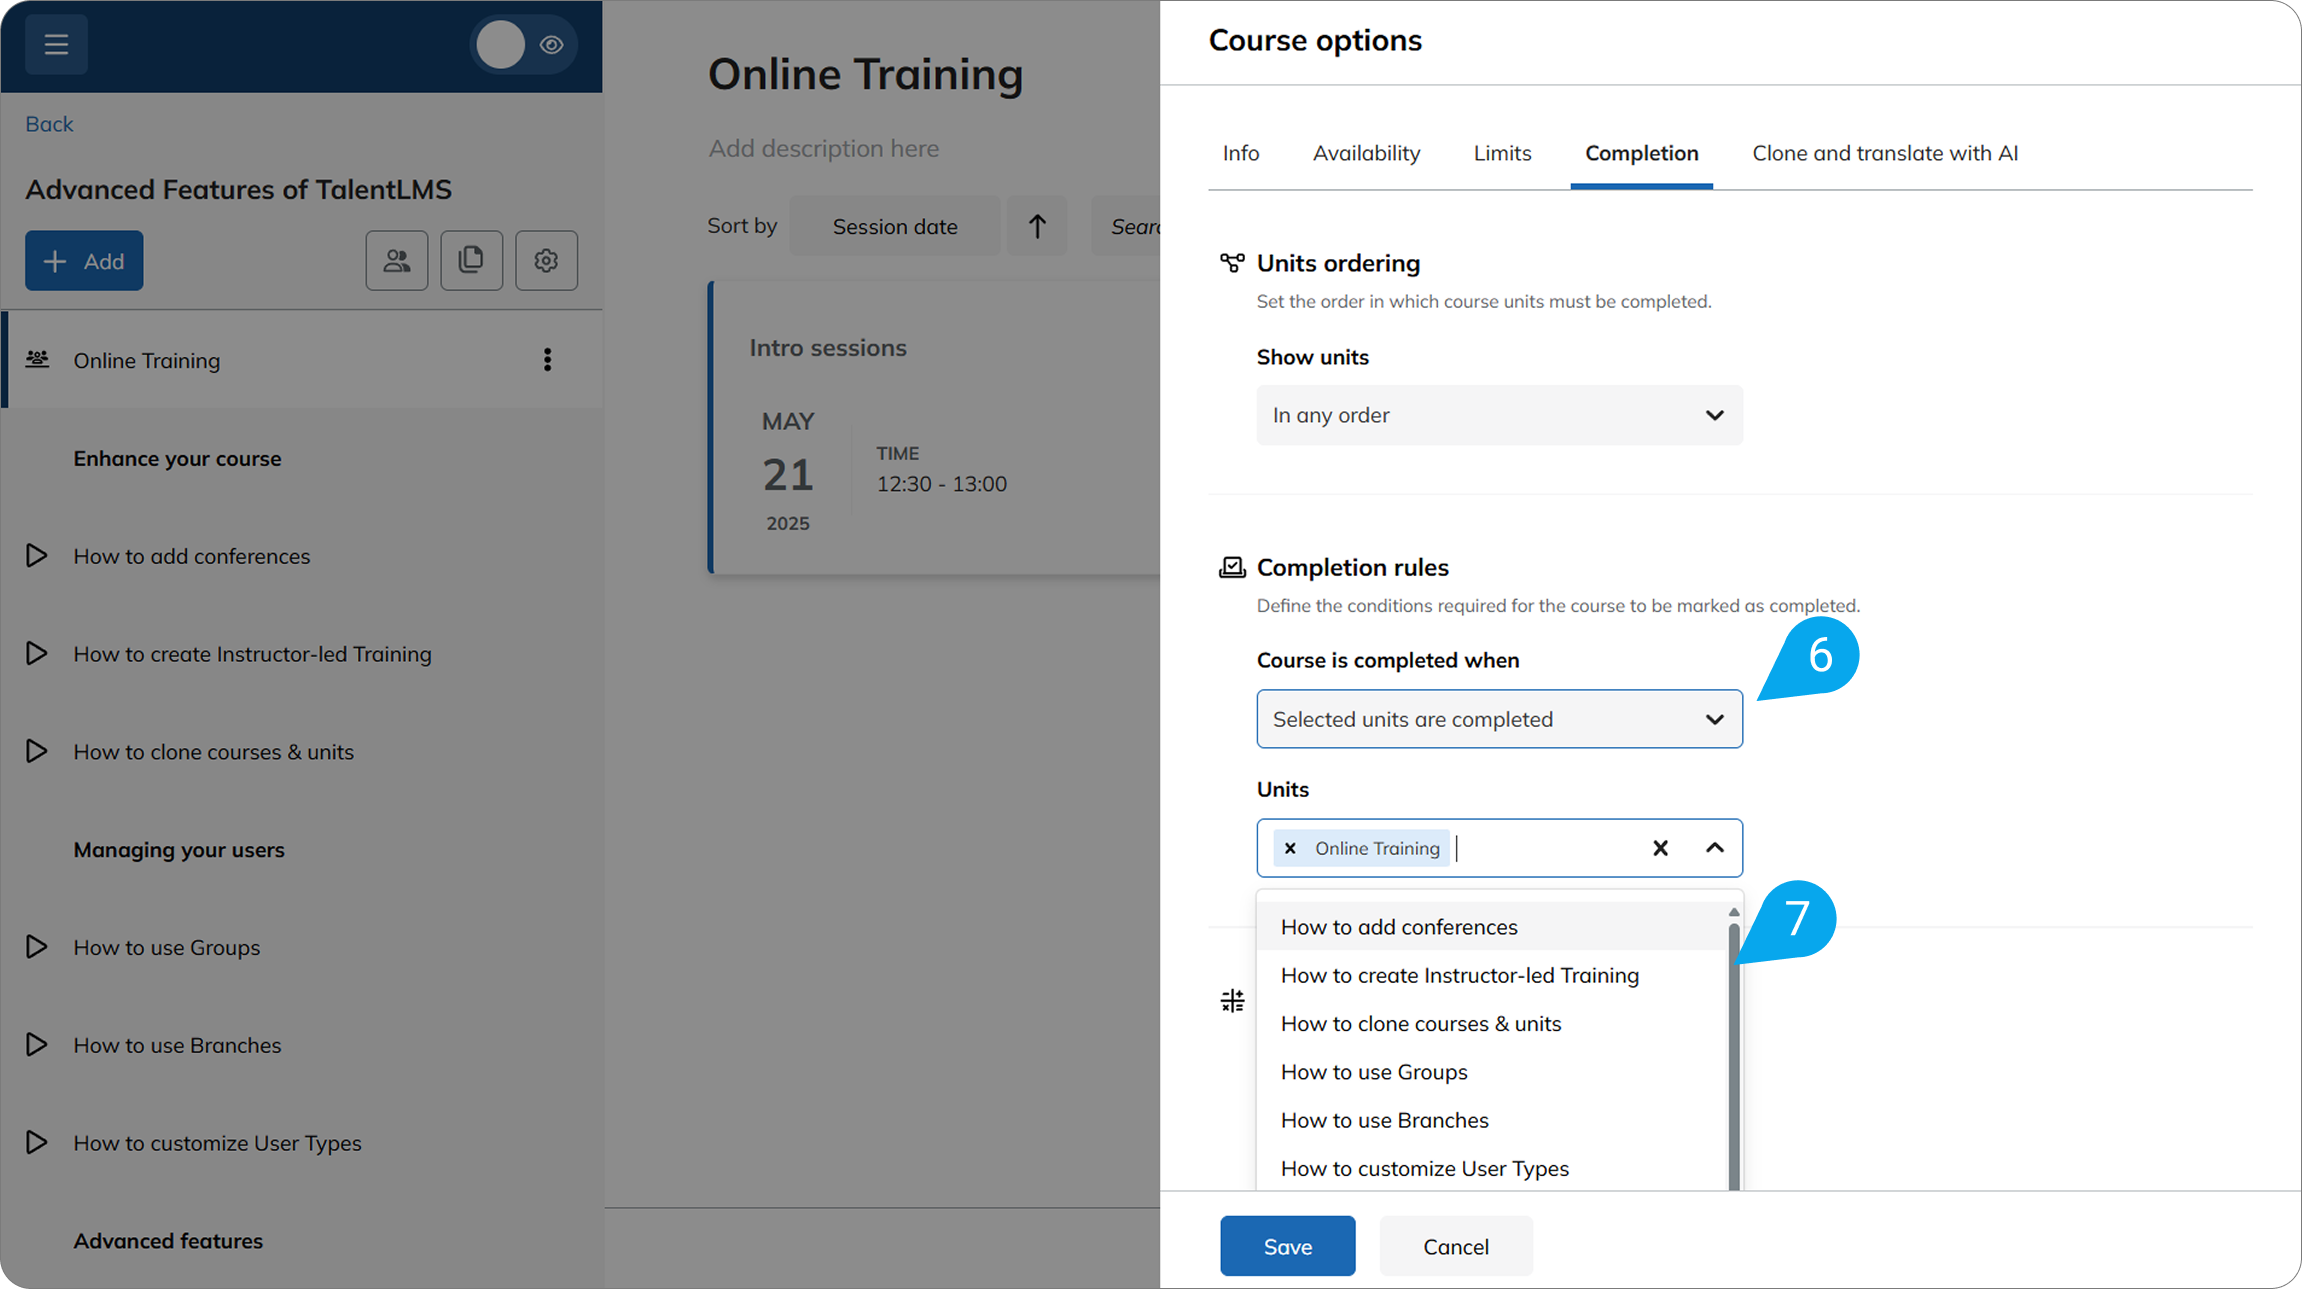The width and height of the screenshot is (2302, 1289).
Task: Save course options
Action: 1287,1246
